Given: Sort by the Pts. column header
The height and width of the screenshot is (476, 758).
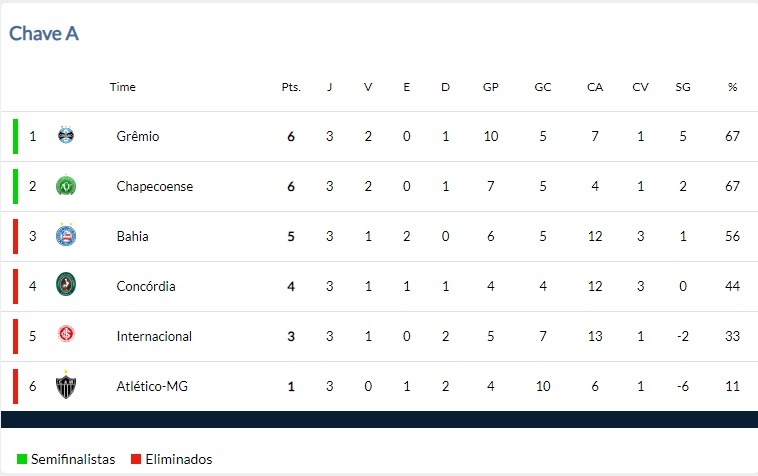Looking at the screenshot, I should 291,87.
